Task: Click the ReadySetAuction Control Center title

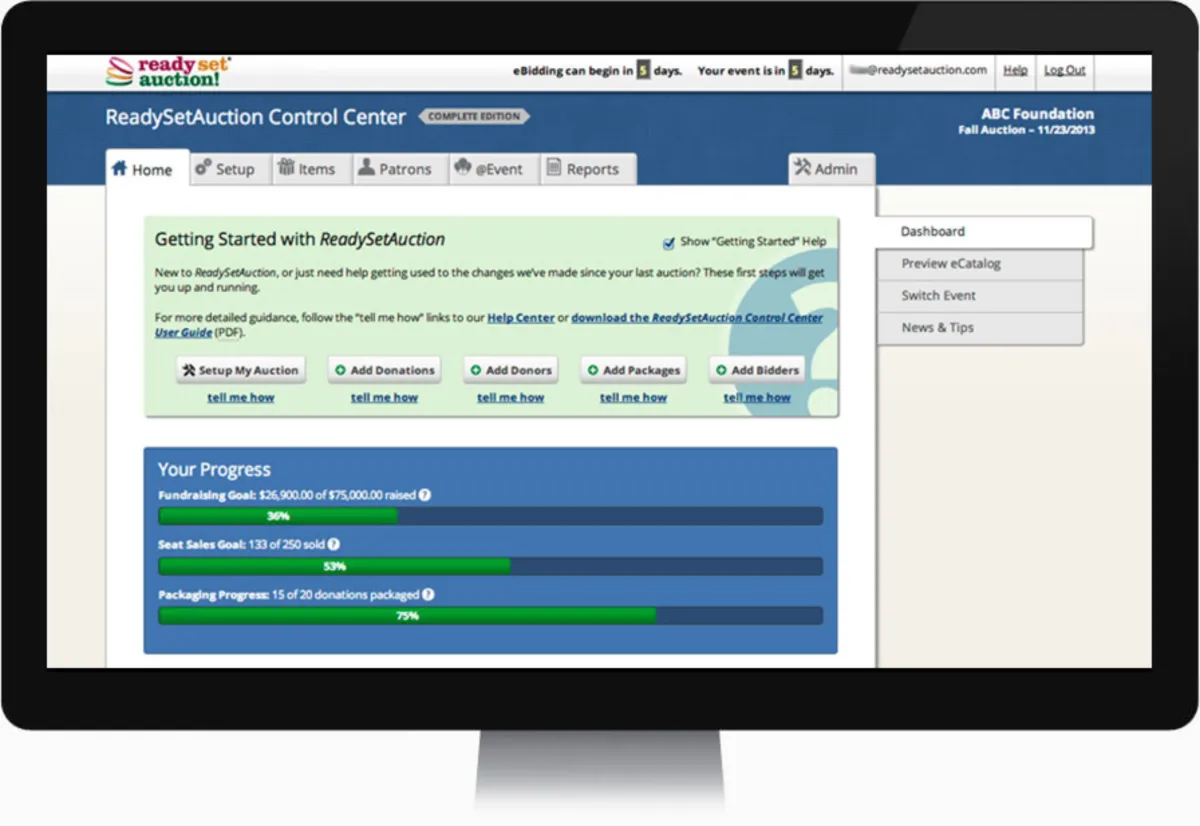Action: (x=256, y=117)
